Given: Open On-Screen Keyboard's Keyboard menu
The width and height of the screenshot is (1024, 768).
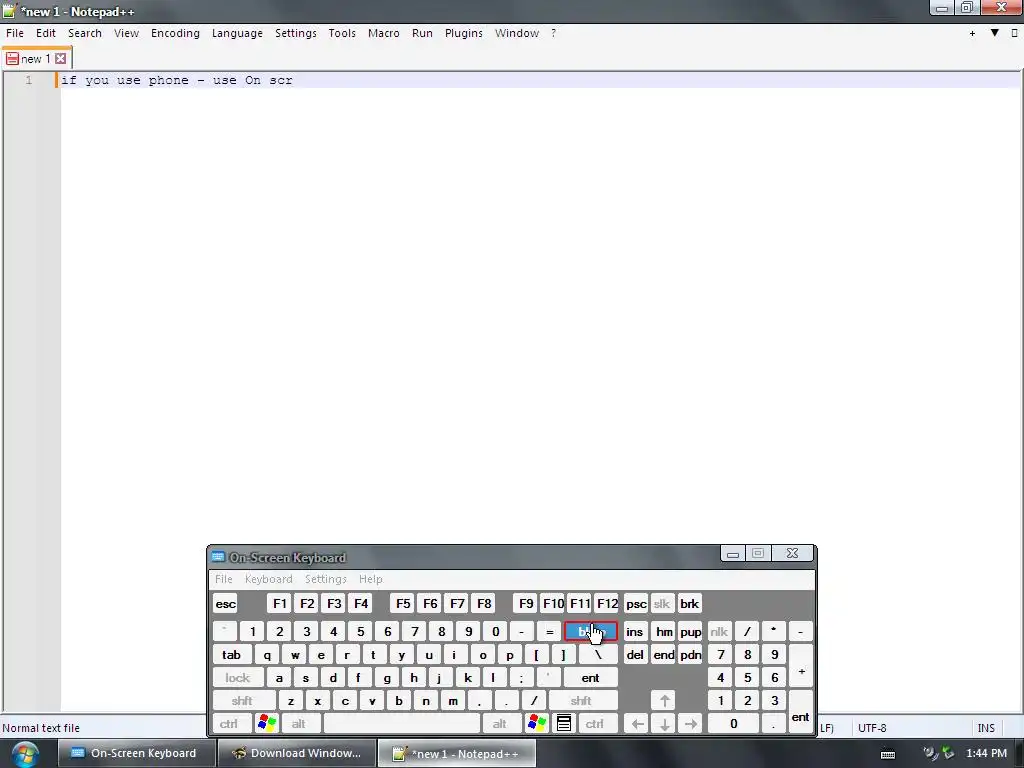Looking at the screenshot, I should point(268,579).
